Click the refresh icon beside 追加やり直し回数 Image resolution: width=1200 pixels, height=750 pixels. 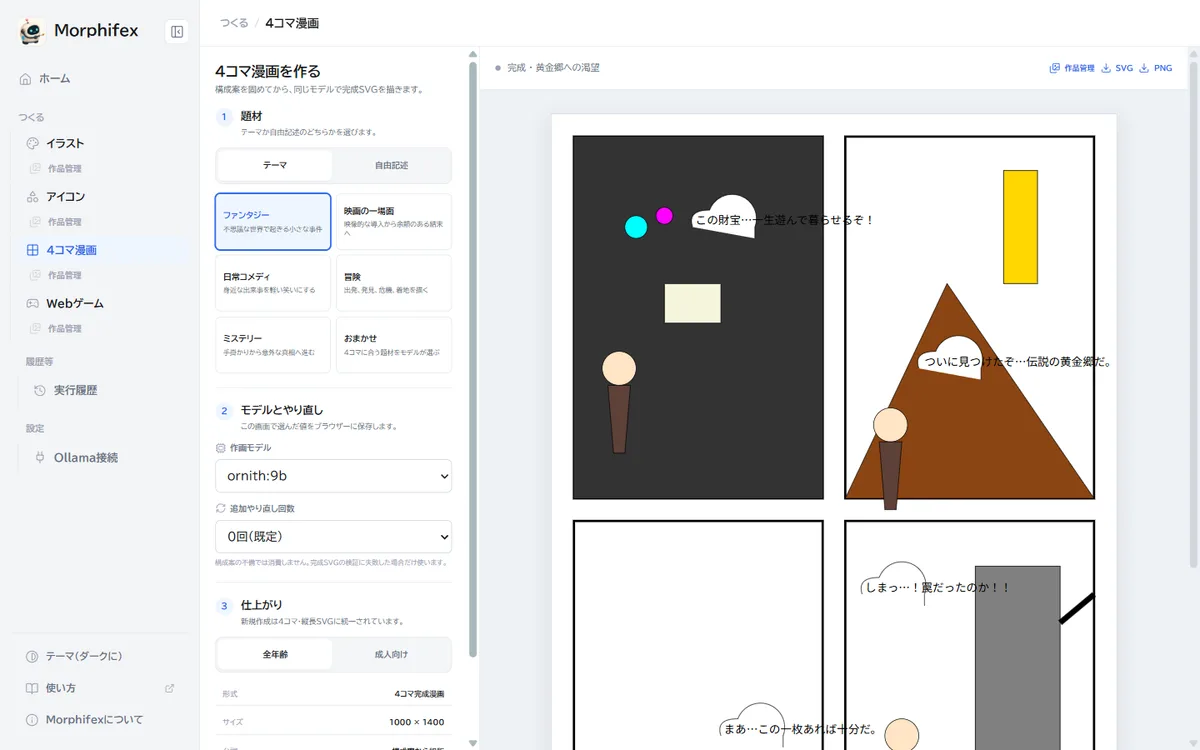tap(221, 508)
